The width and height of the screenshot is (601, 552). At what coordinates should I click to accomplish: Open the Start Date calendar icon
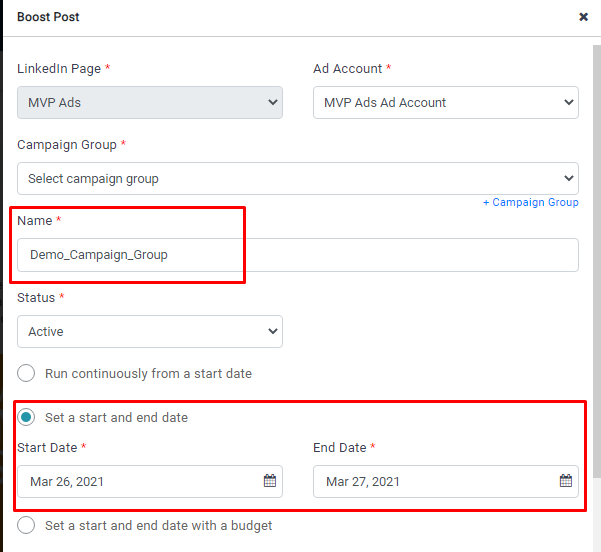270,481
